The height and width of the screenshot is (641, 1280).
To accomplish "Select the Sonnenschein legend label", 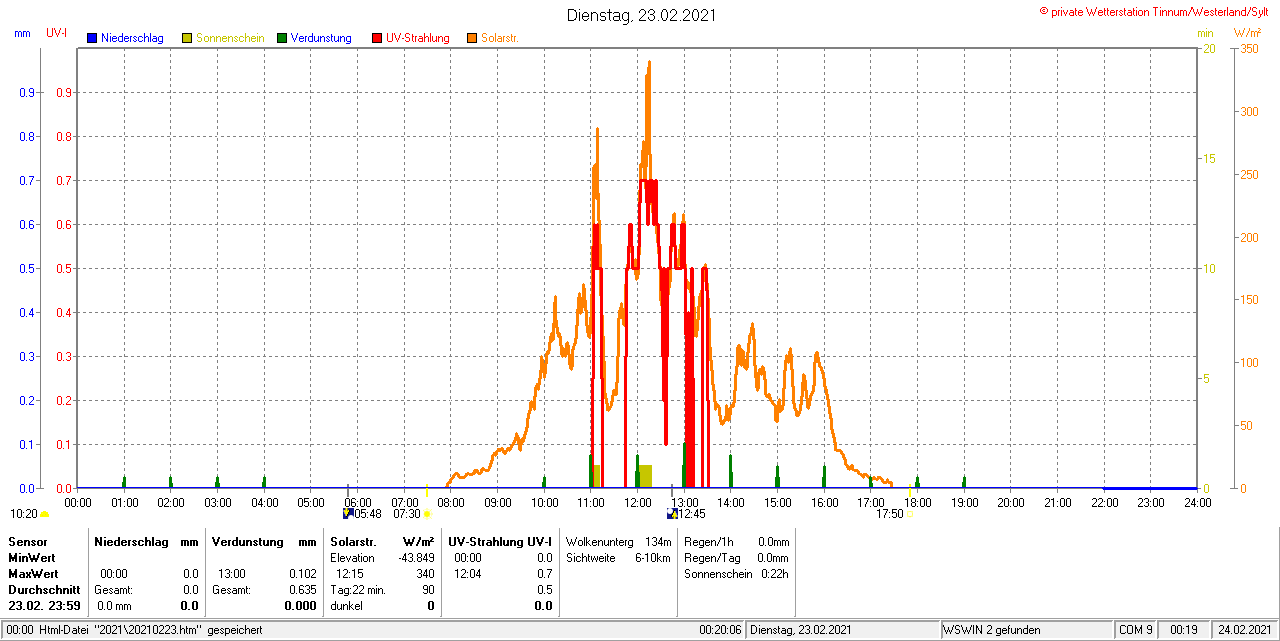I will (230, 38).
